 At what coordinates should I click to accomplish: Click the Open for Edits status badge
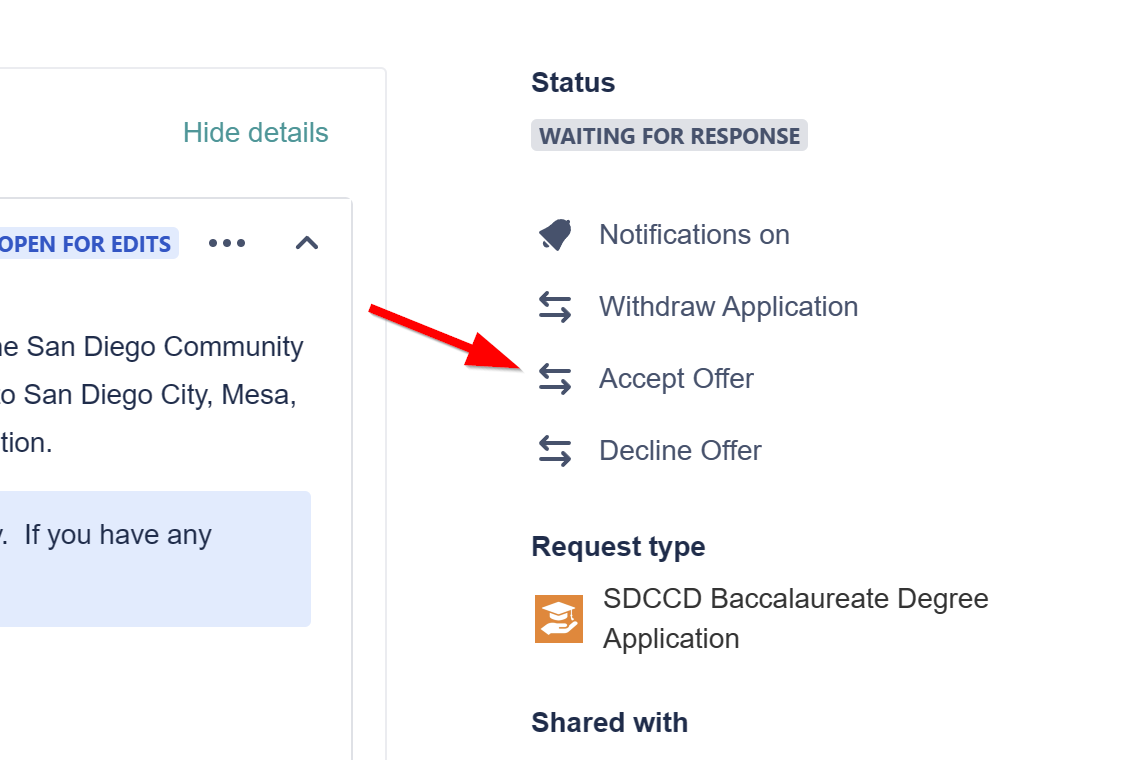pyautogui.click(x=86, y=244)
